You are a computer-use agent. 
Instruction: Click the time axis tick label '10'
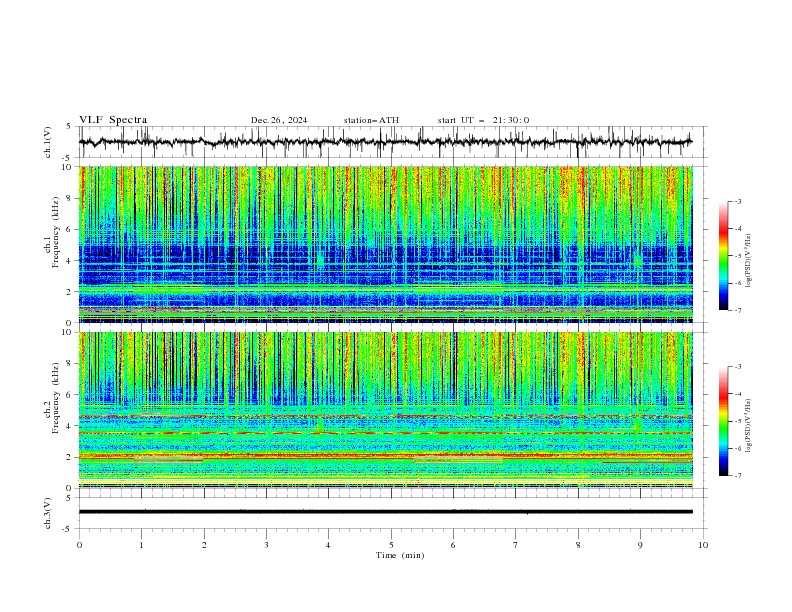click(703, 545)
